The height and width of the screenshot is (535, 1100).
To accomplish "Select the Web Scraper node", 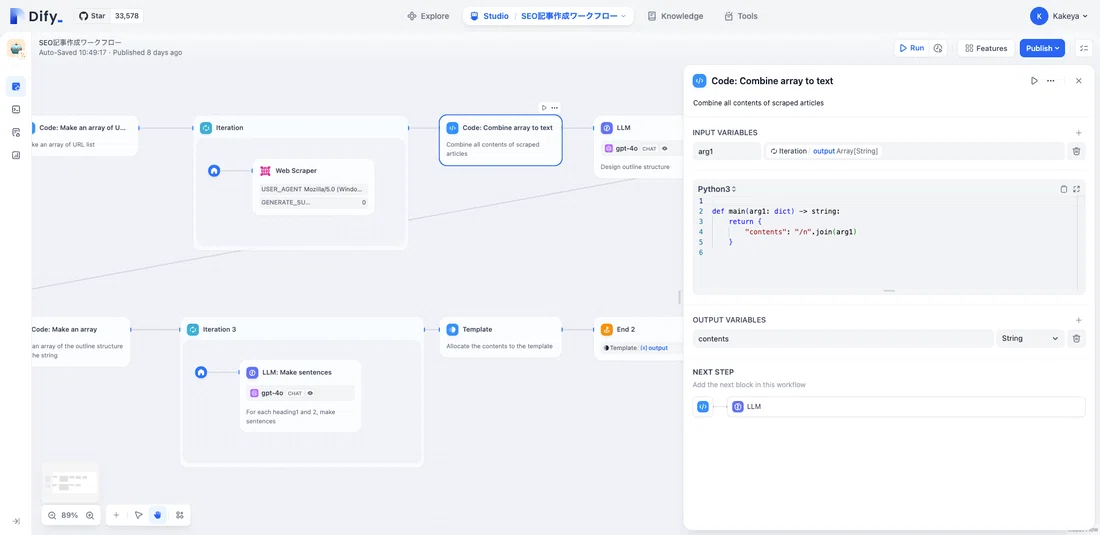I will (313, 187).
